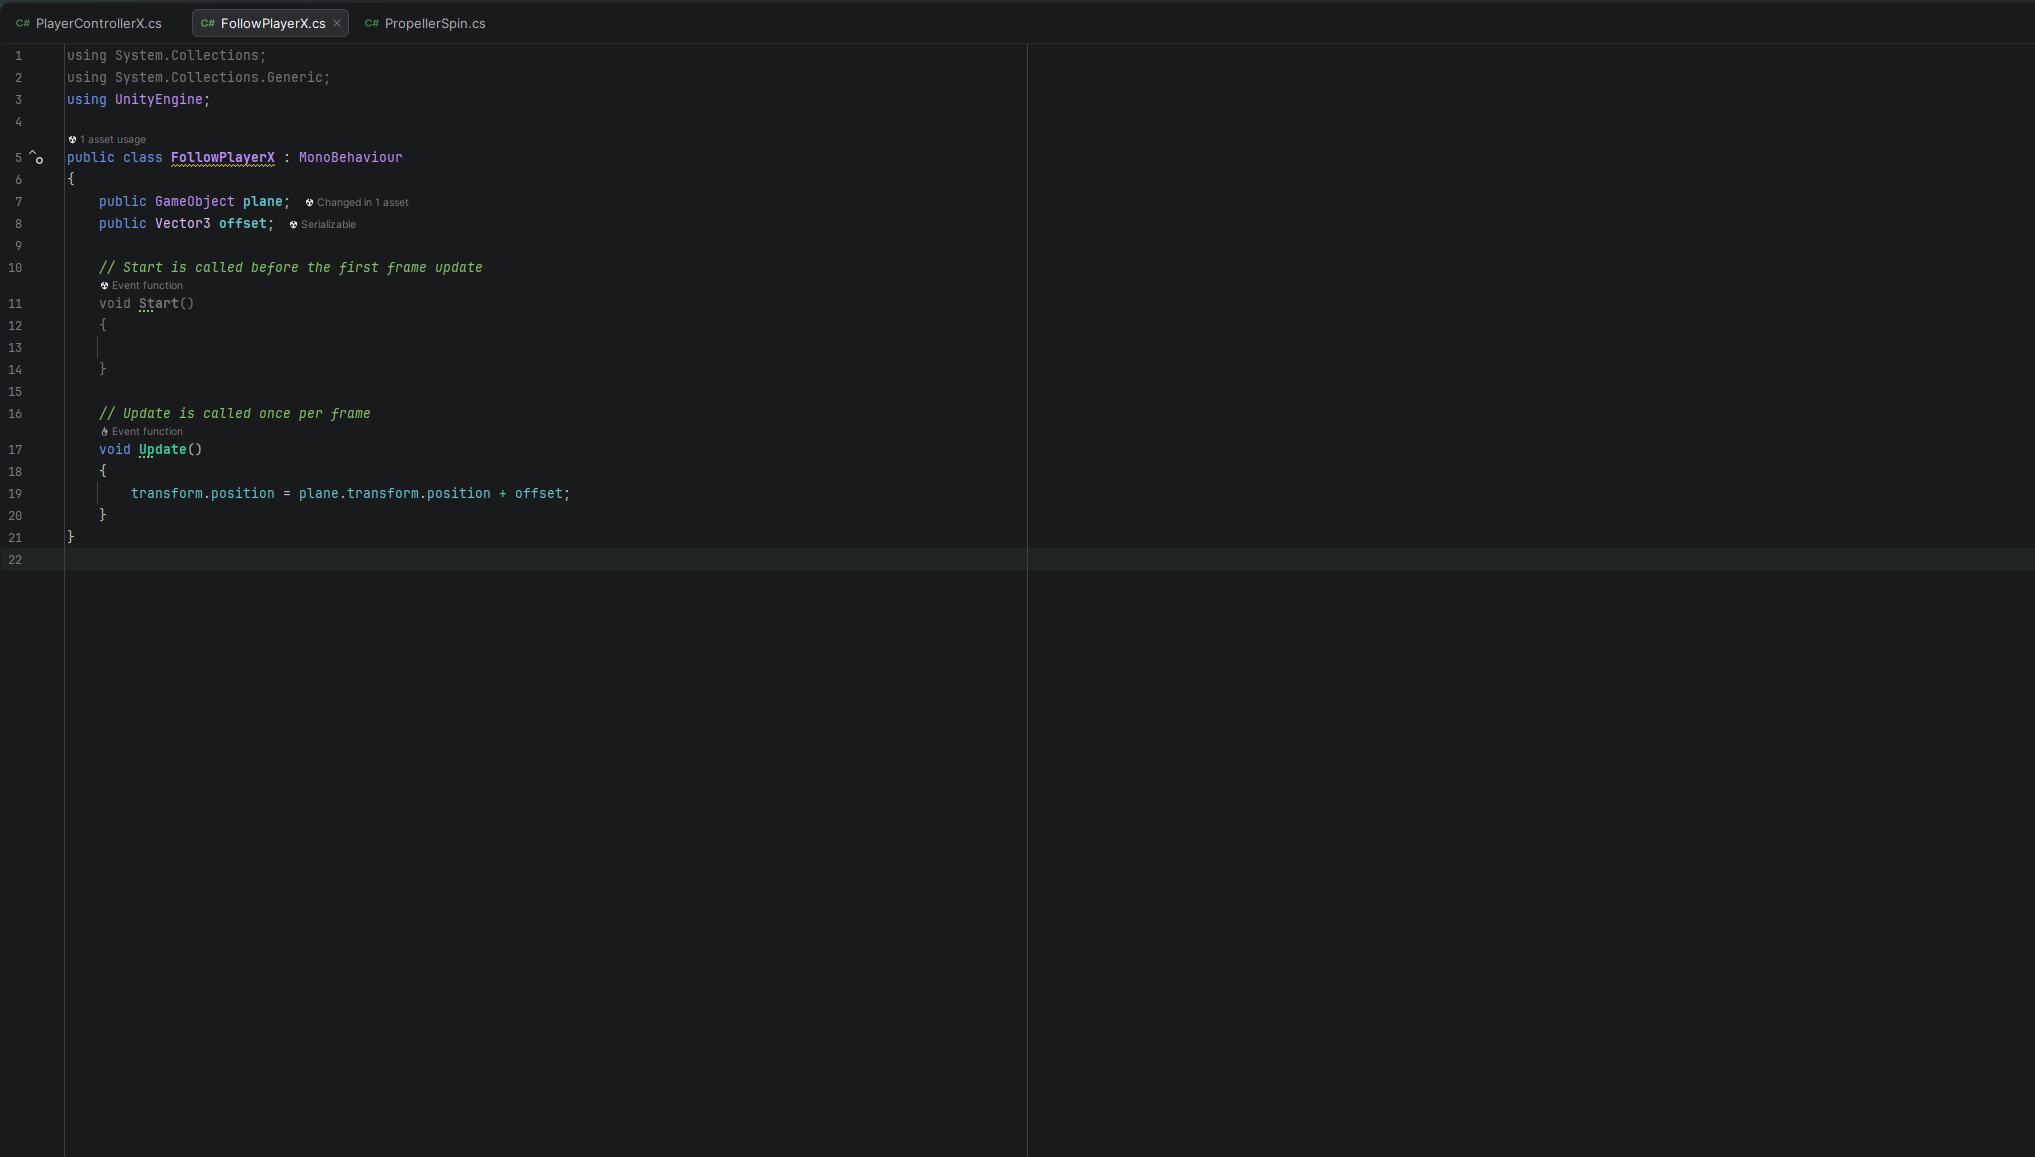The width and height of the screenshot is (2035, 1157).
Task: Click the FollowPlayerX class name
Action: coord(222,157)
